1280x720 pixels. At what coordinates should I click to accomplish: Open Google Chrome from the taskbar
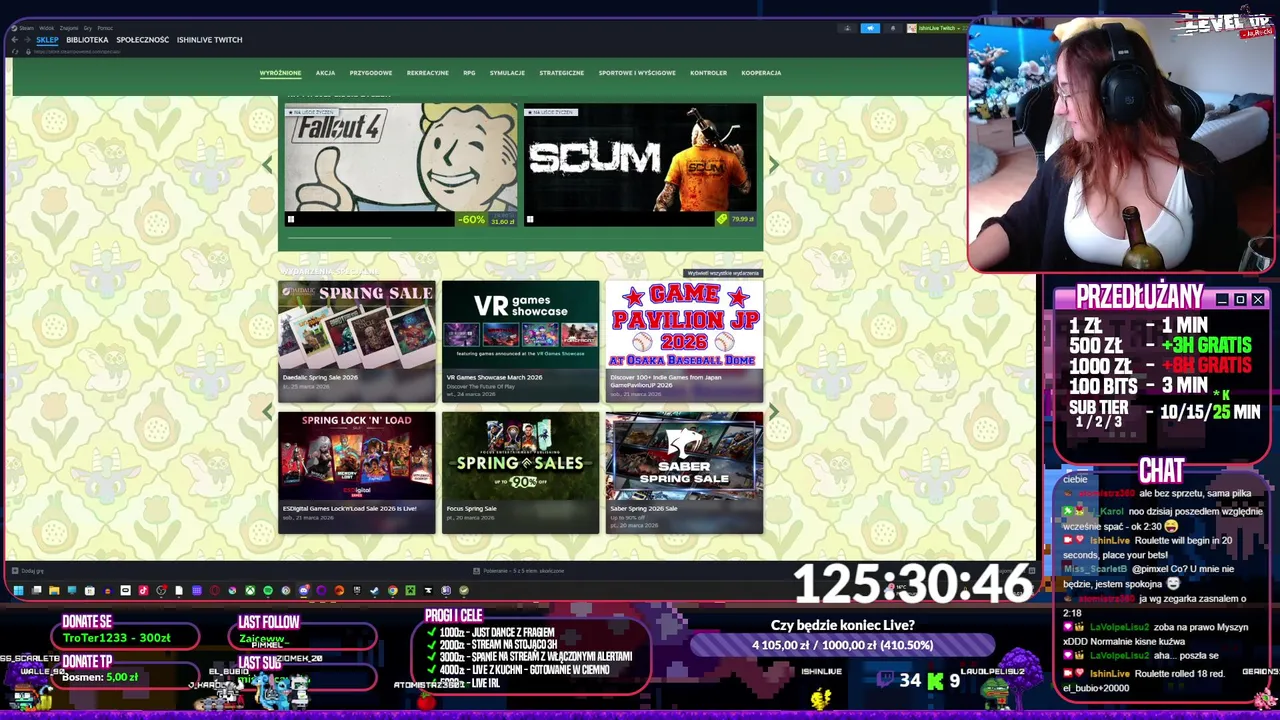393,590
